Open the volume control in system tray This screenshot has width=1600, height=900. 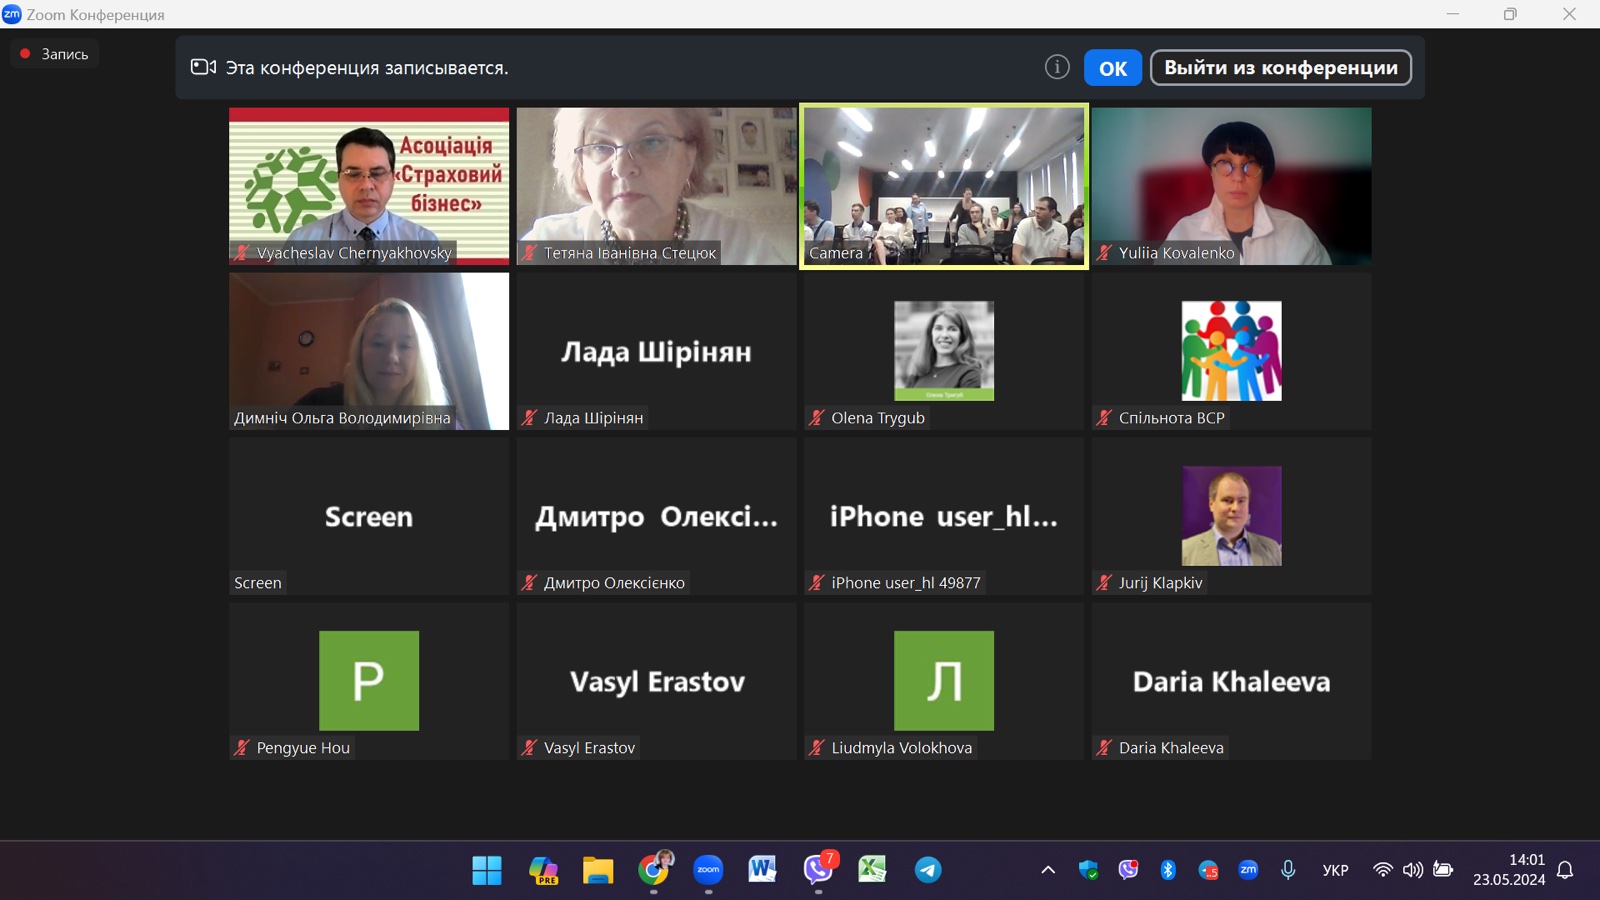(1412, 870)
